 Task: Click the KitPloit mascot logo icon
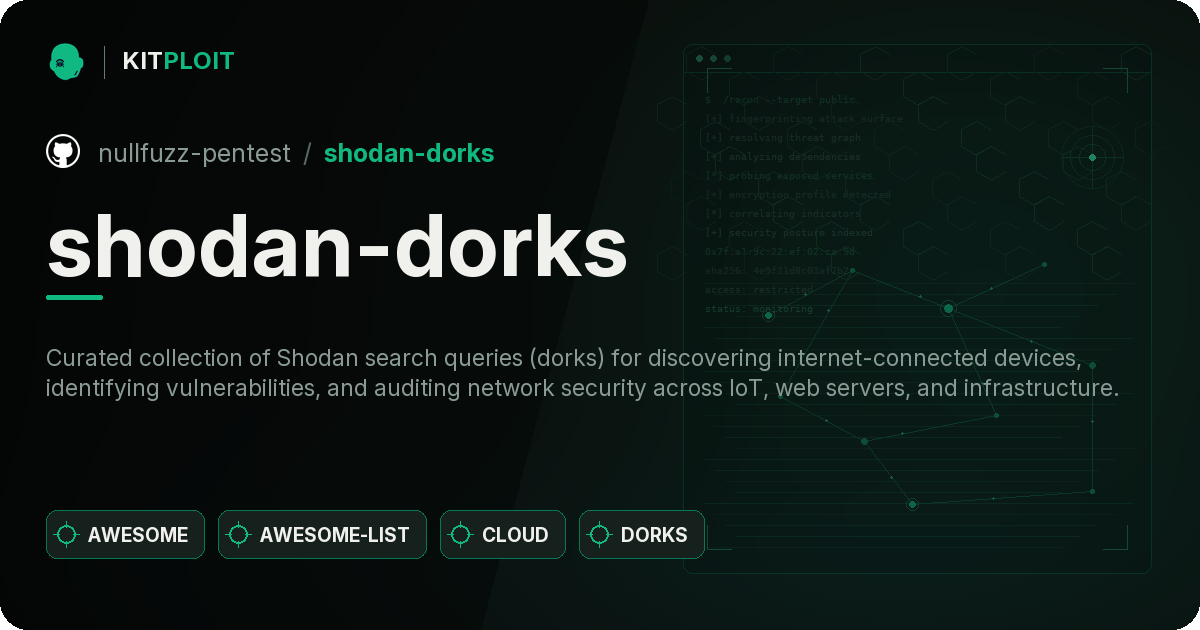tap(66, 61)
